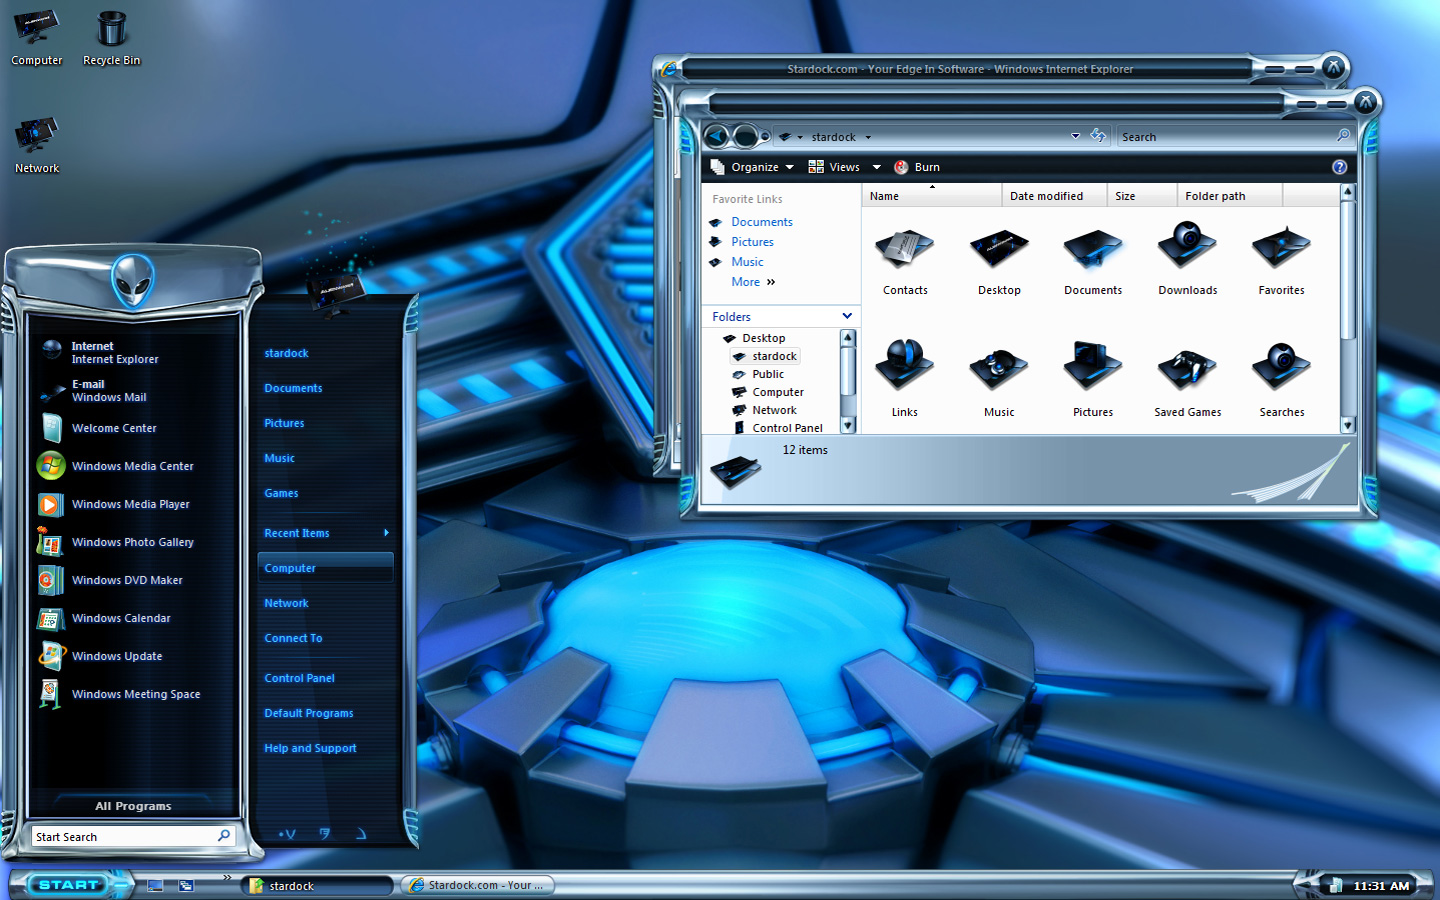Click the Explorer Forward arrow button

tap(745, 136)
